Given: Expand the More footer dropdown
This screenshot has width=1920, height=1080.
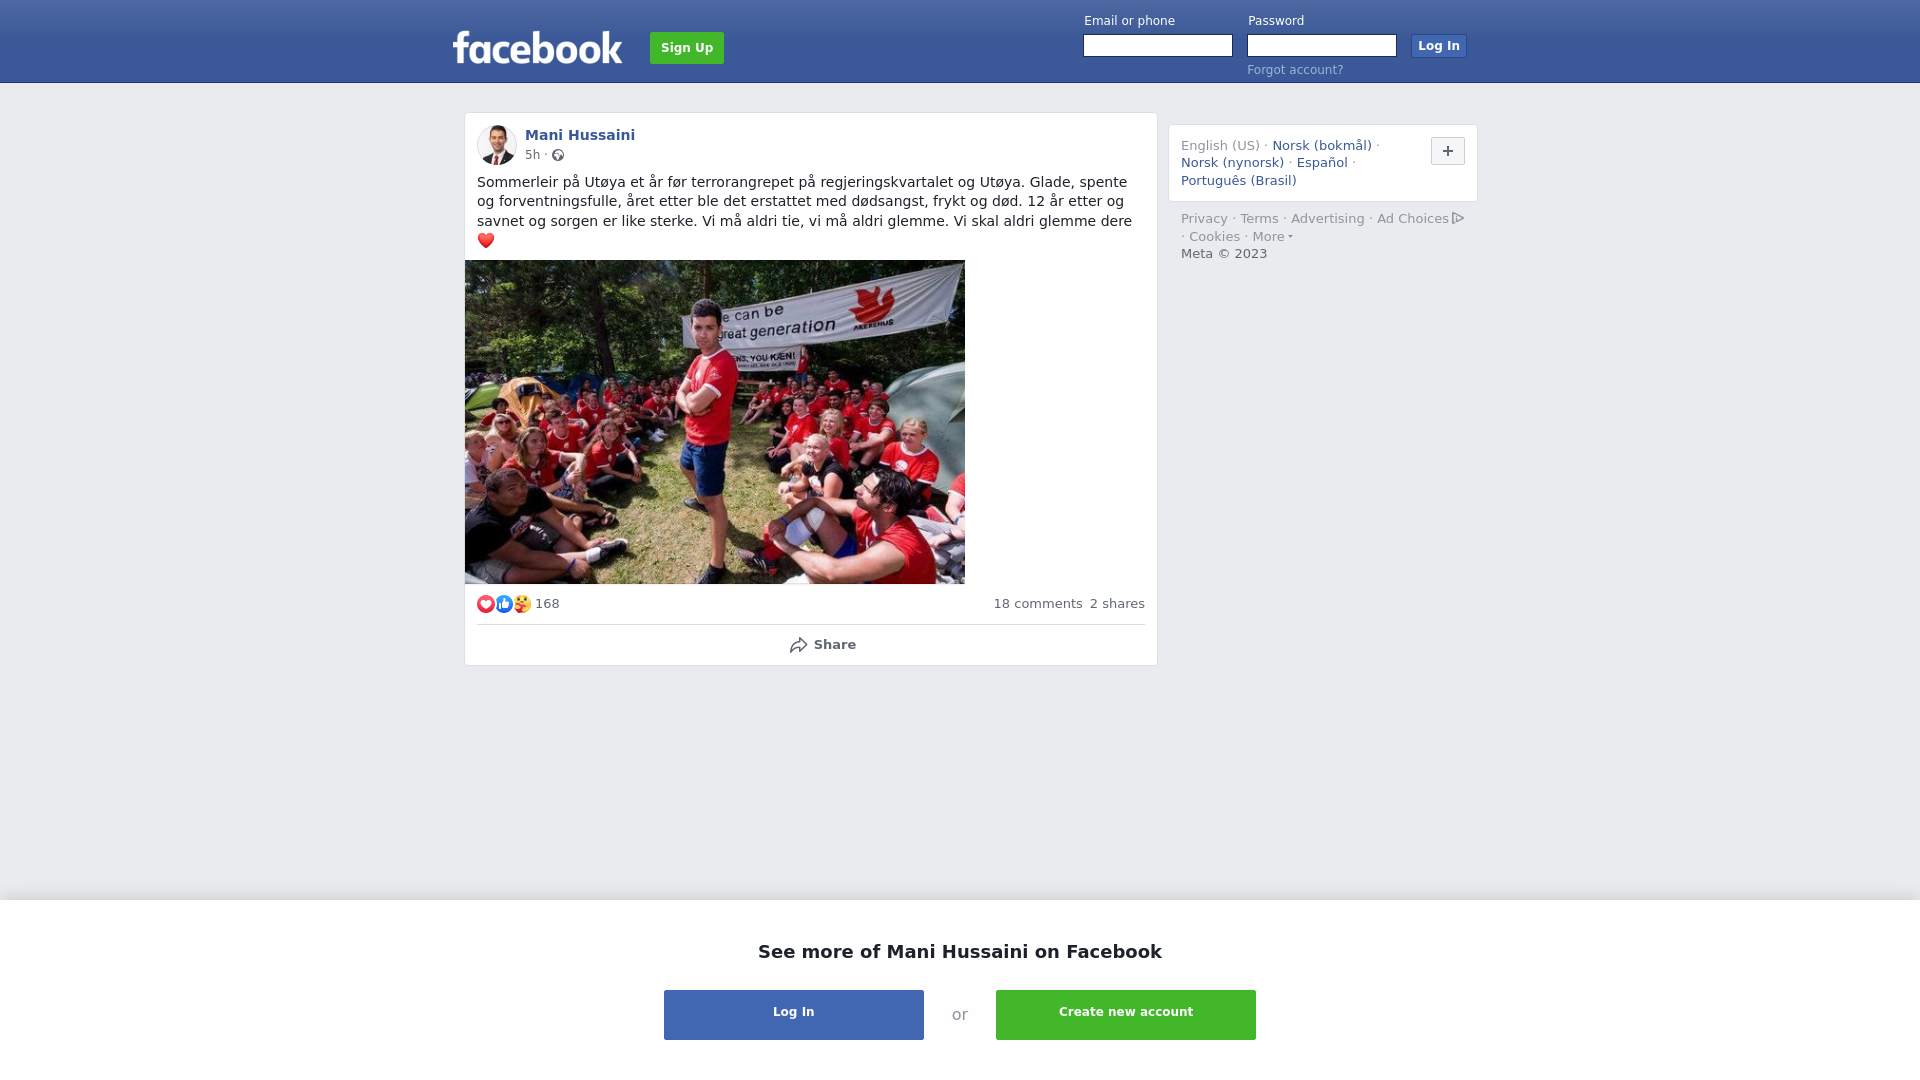Looking at the screenshot, I should 1272,237.
